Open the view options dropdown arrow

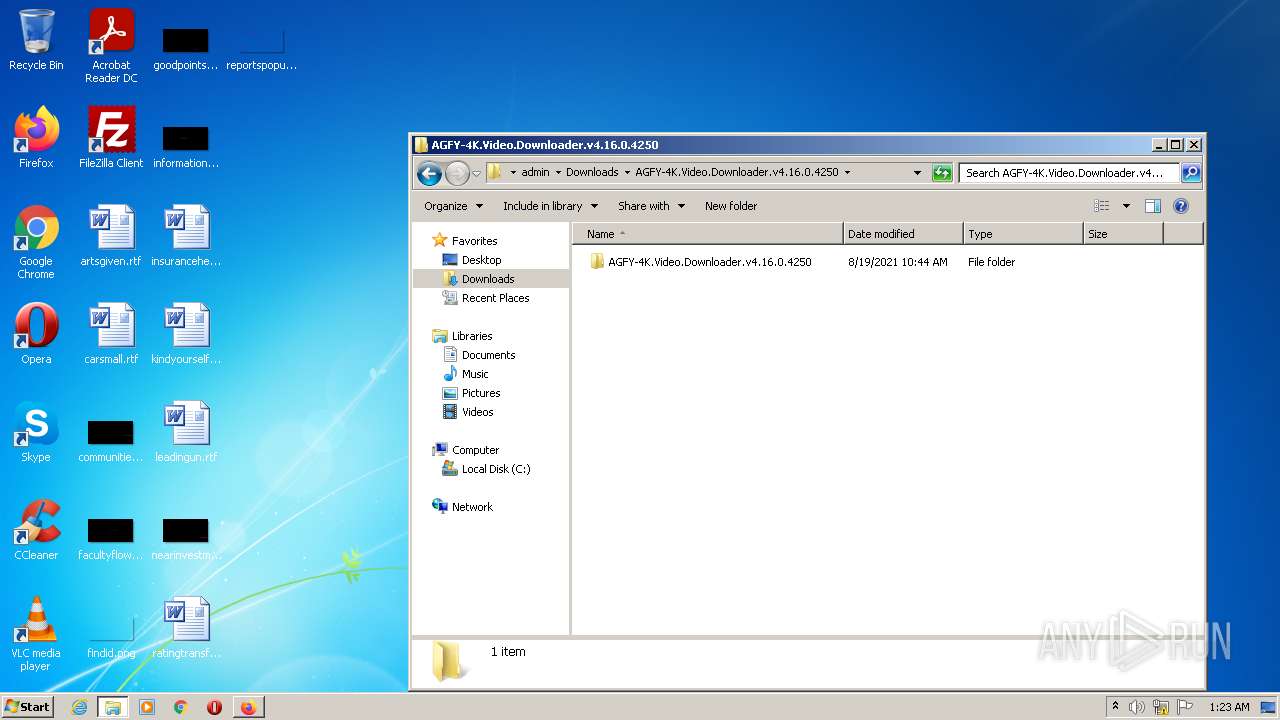tap(1126, 206)
